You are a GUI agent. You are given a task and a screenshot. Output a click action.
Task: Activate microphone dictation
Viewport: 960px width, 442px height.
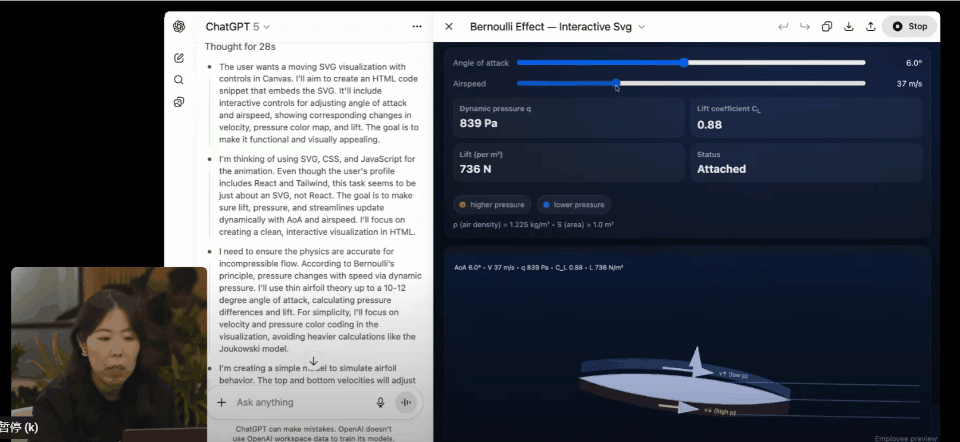tap(380, 402)
